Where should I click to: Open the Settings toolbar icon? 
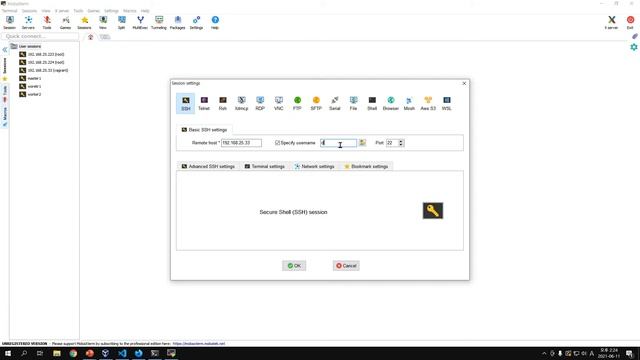coord(196,22)
